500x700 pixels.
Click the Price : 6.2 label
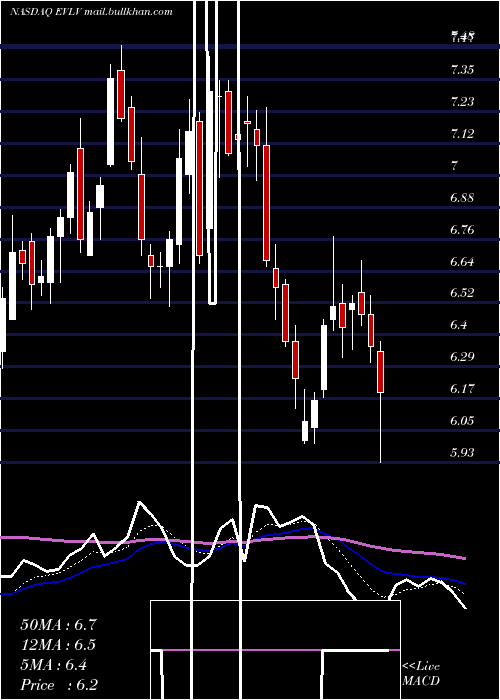tap(59, 685)
